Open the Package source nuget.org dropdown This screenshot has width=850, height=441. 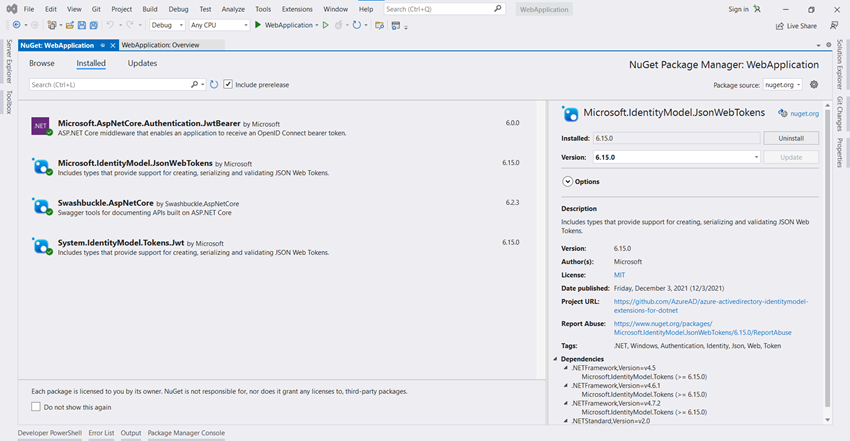(782, 85)
